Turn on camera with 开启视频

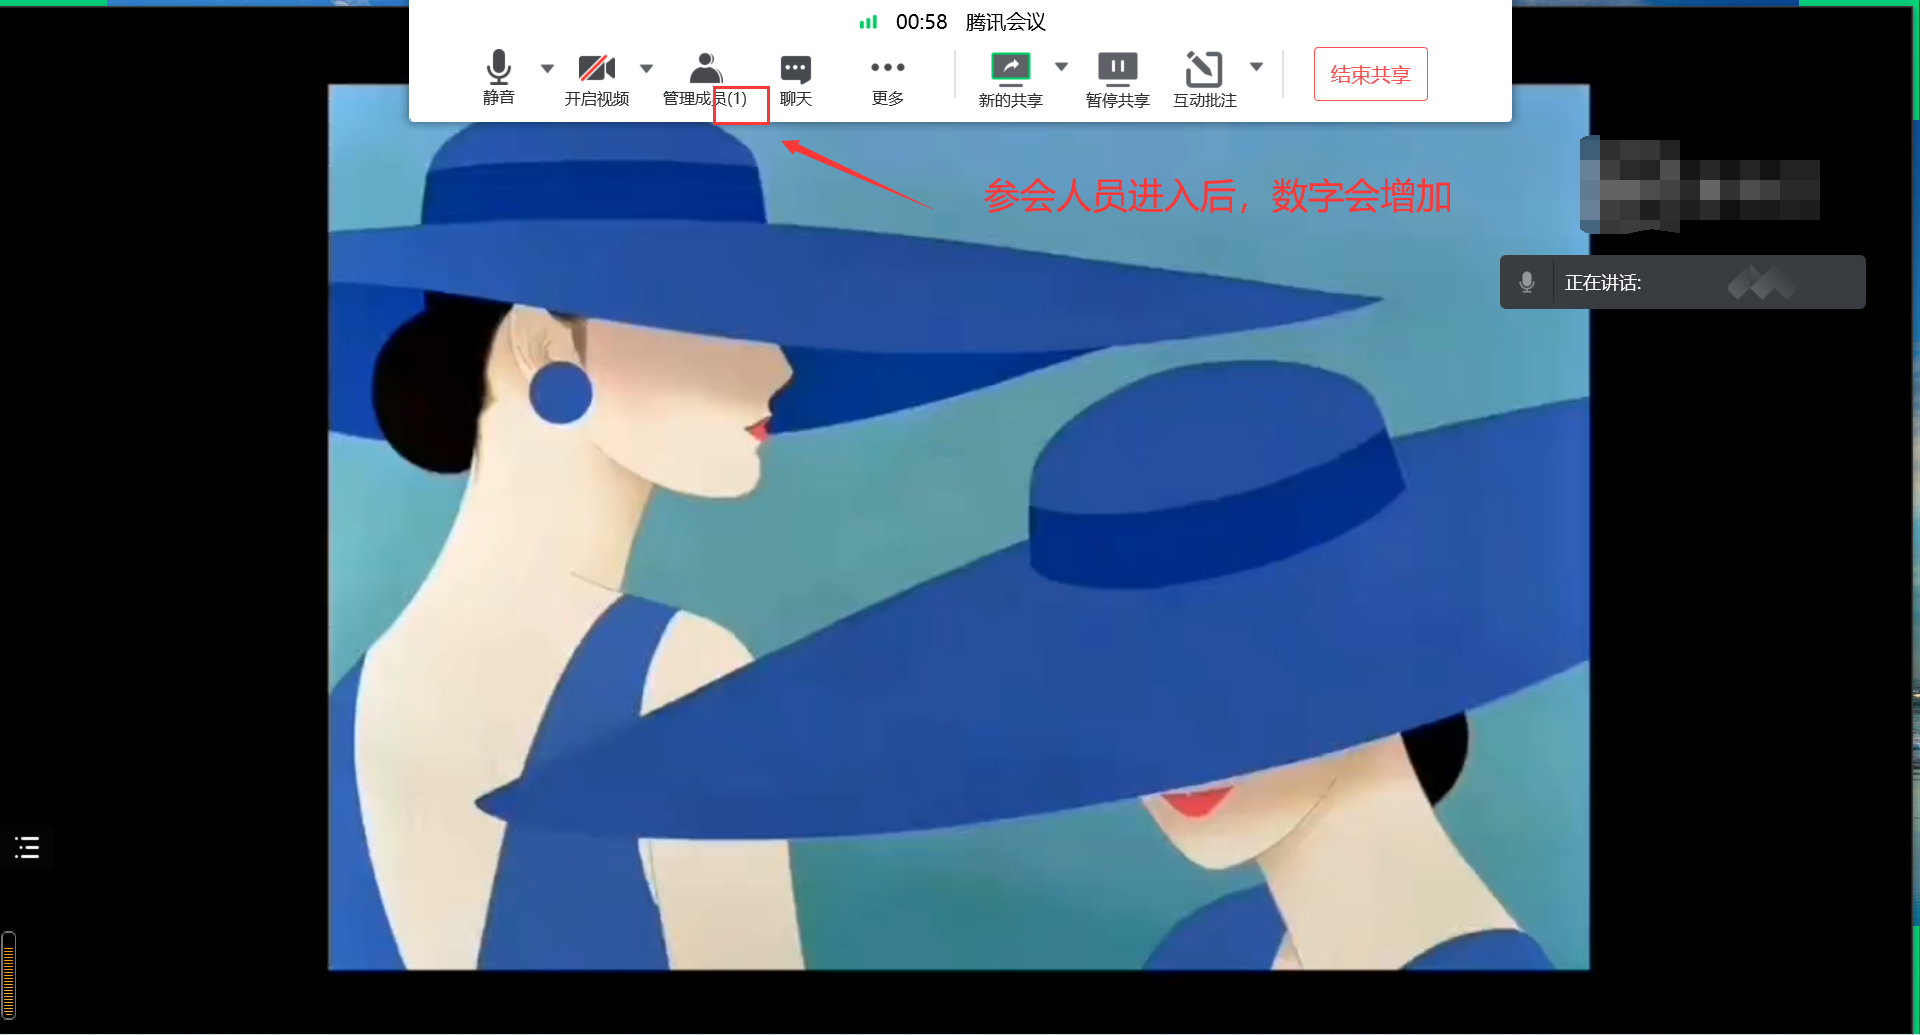click(597, 79)
